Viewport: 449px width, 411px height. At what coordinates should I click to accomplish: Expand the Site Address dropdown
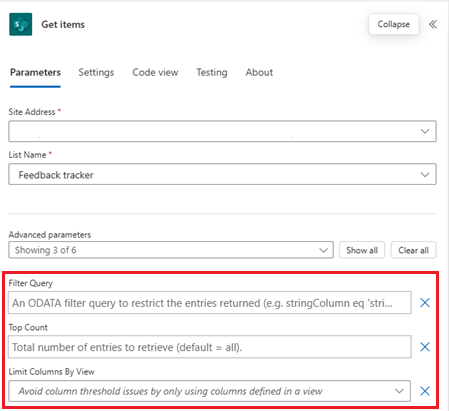point(222,131)
